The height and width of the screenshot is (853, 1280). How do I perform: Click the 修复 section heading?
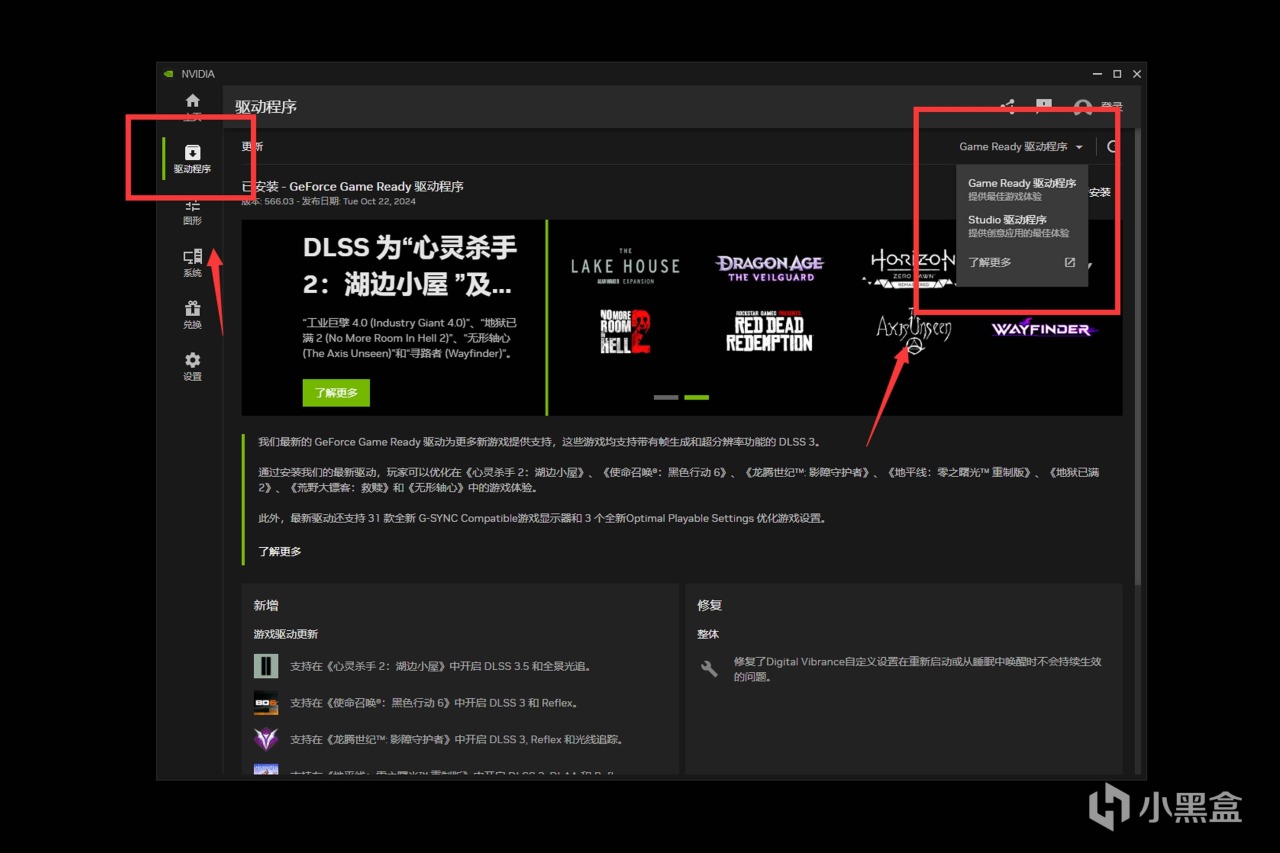coord(710,605)
